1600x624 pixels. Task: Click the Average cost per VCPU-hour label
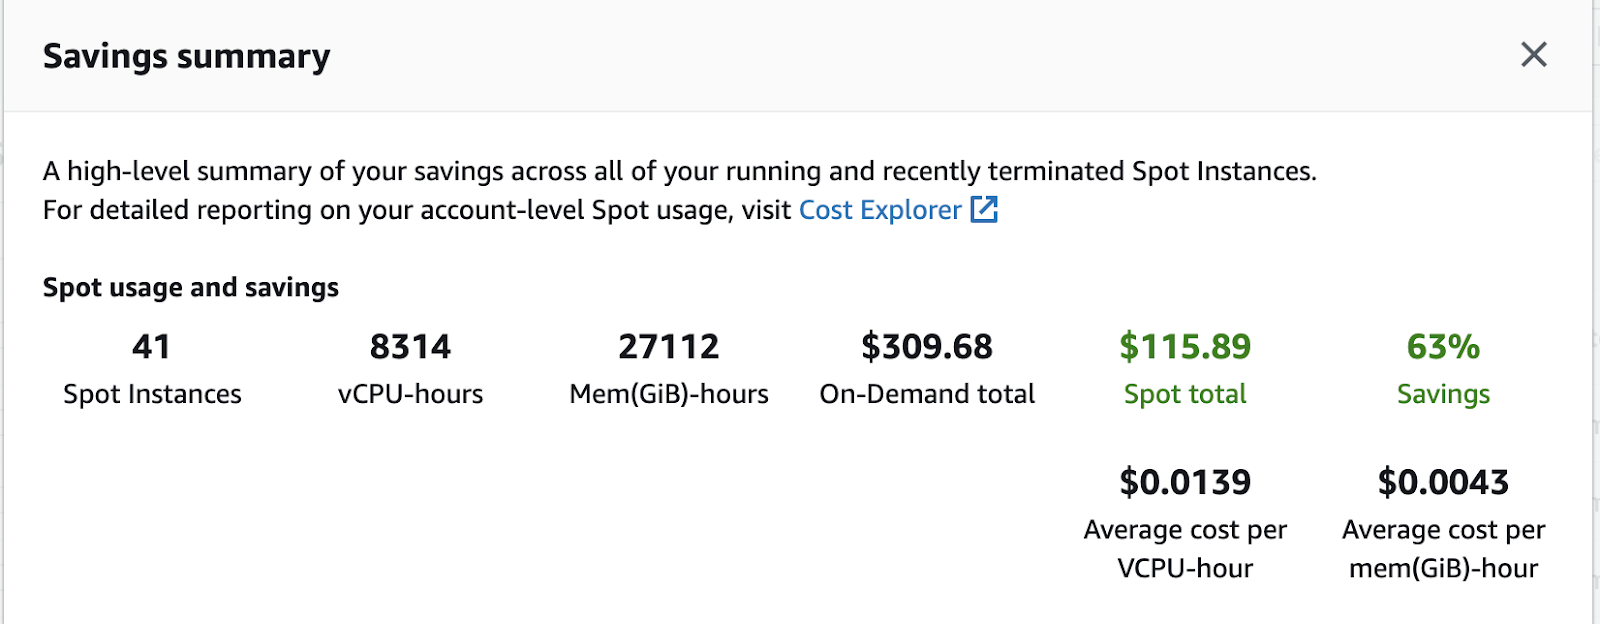(1185, 549)
